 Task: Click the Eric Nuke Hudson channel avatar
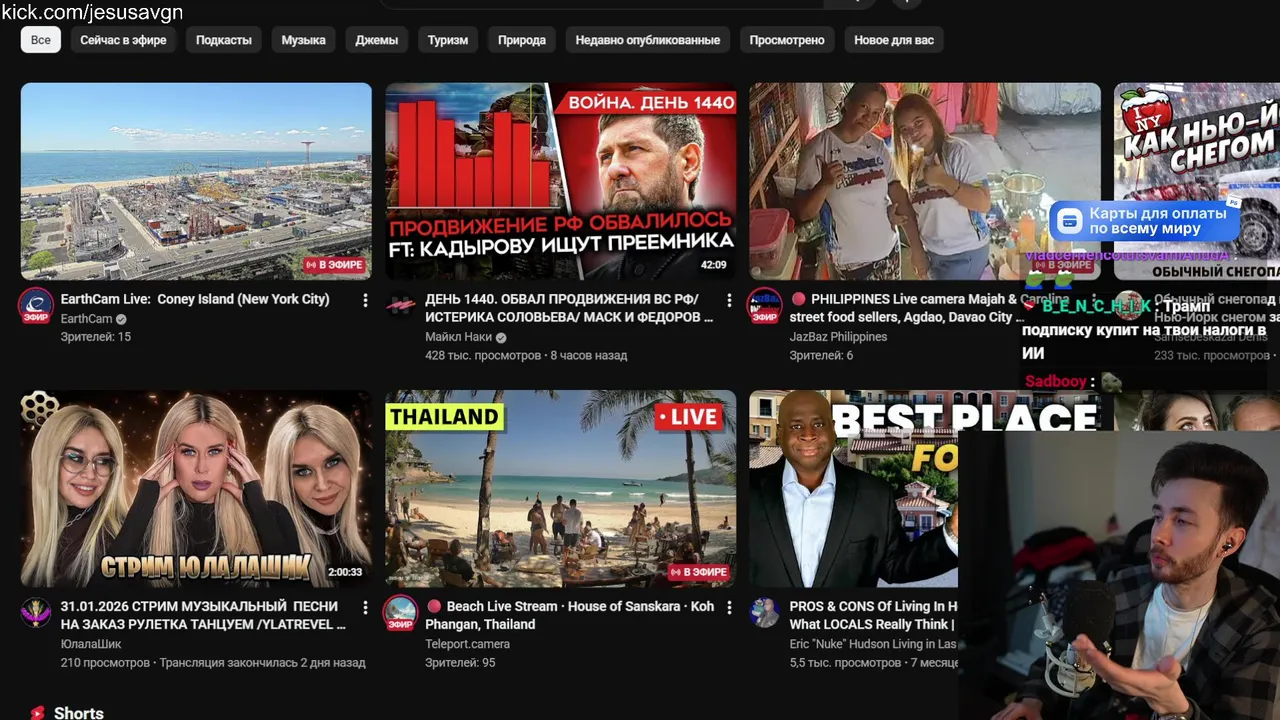[x=765, y=612]
